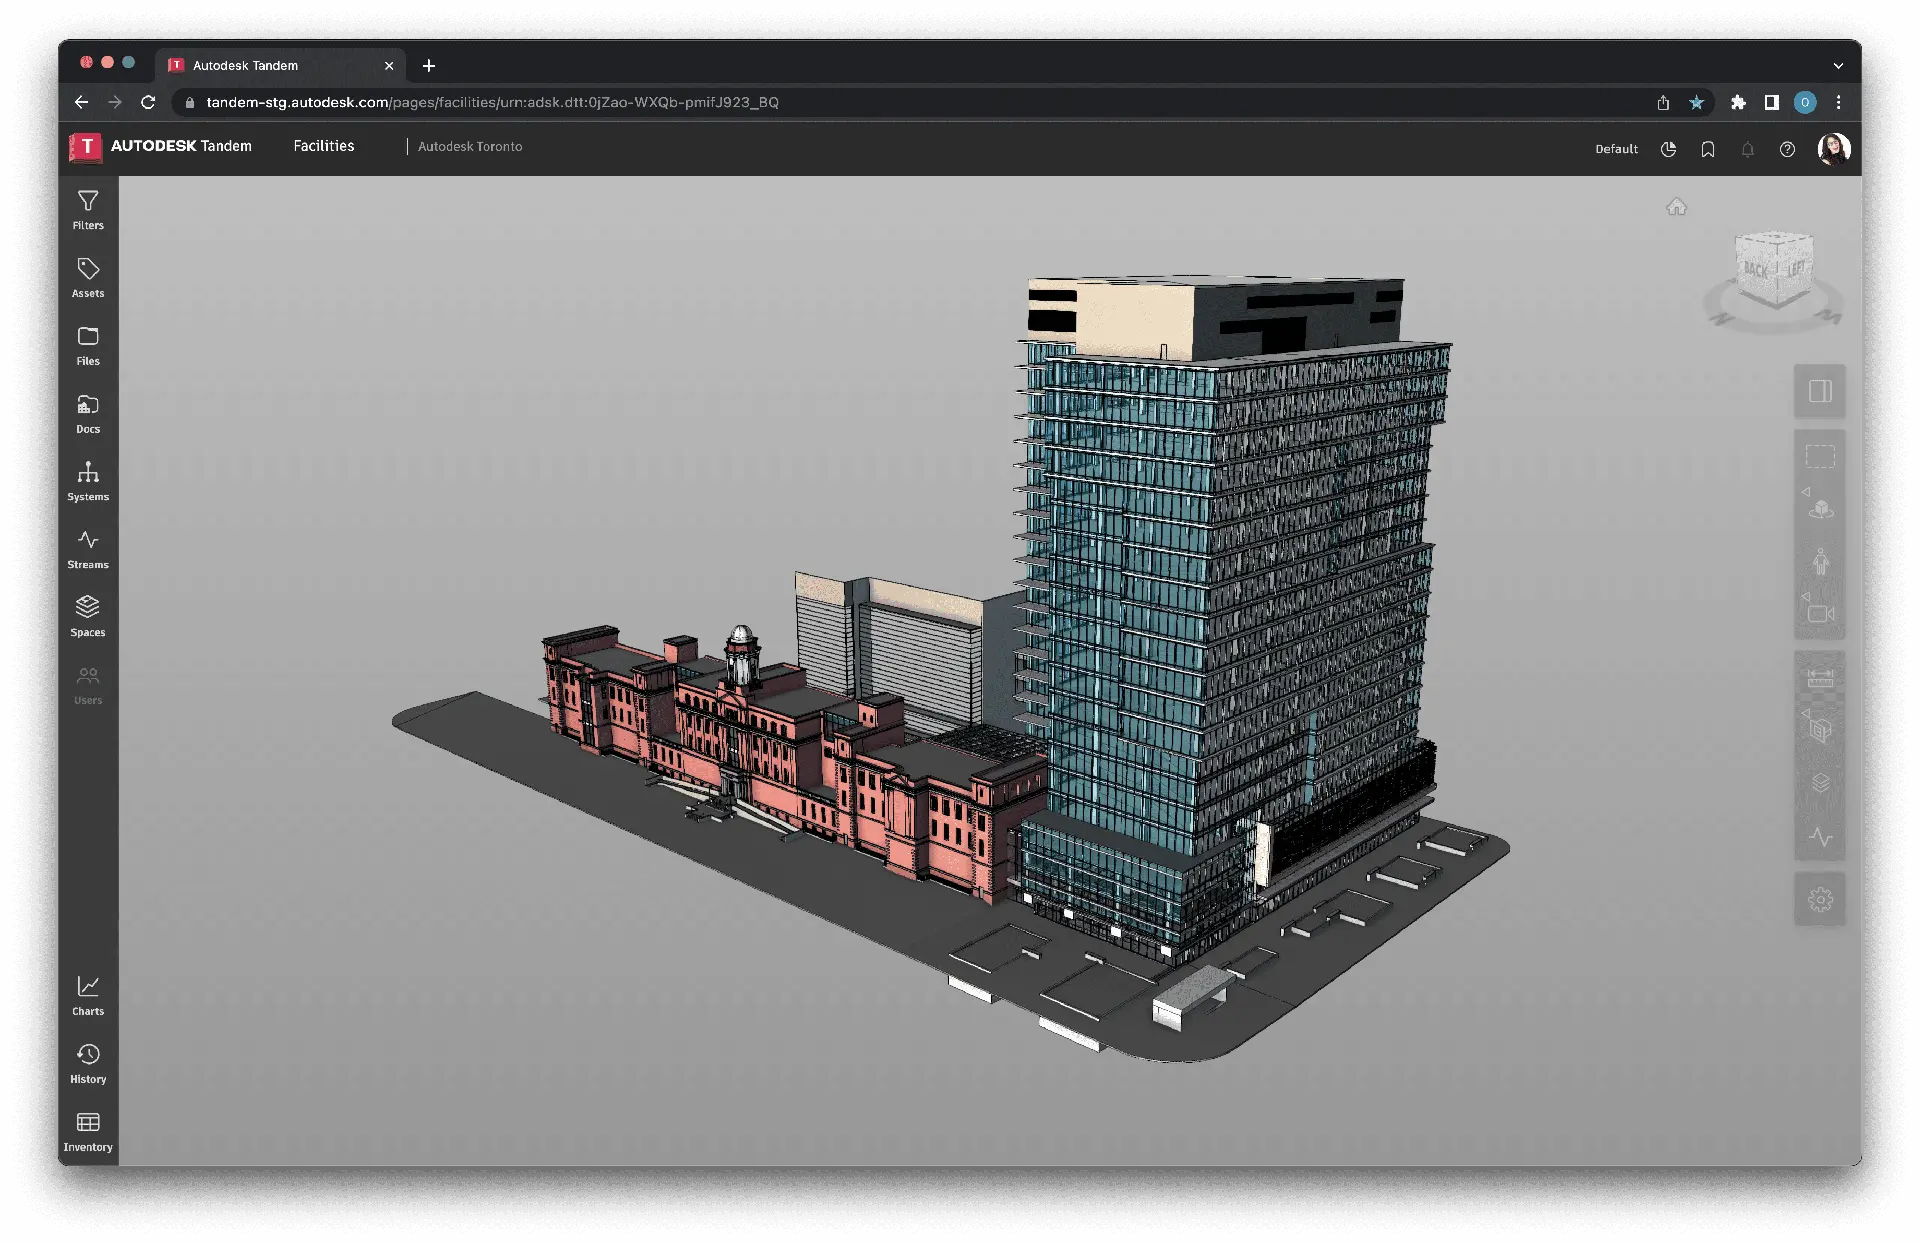
Task: Expand the tab search chevron
Action: pyautogui.click(x=1838, y=66)
